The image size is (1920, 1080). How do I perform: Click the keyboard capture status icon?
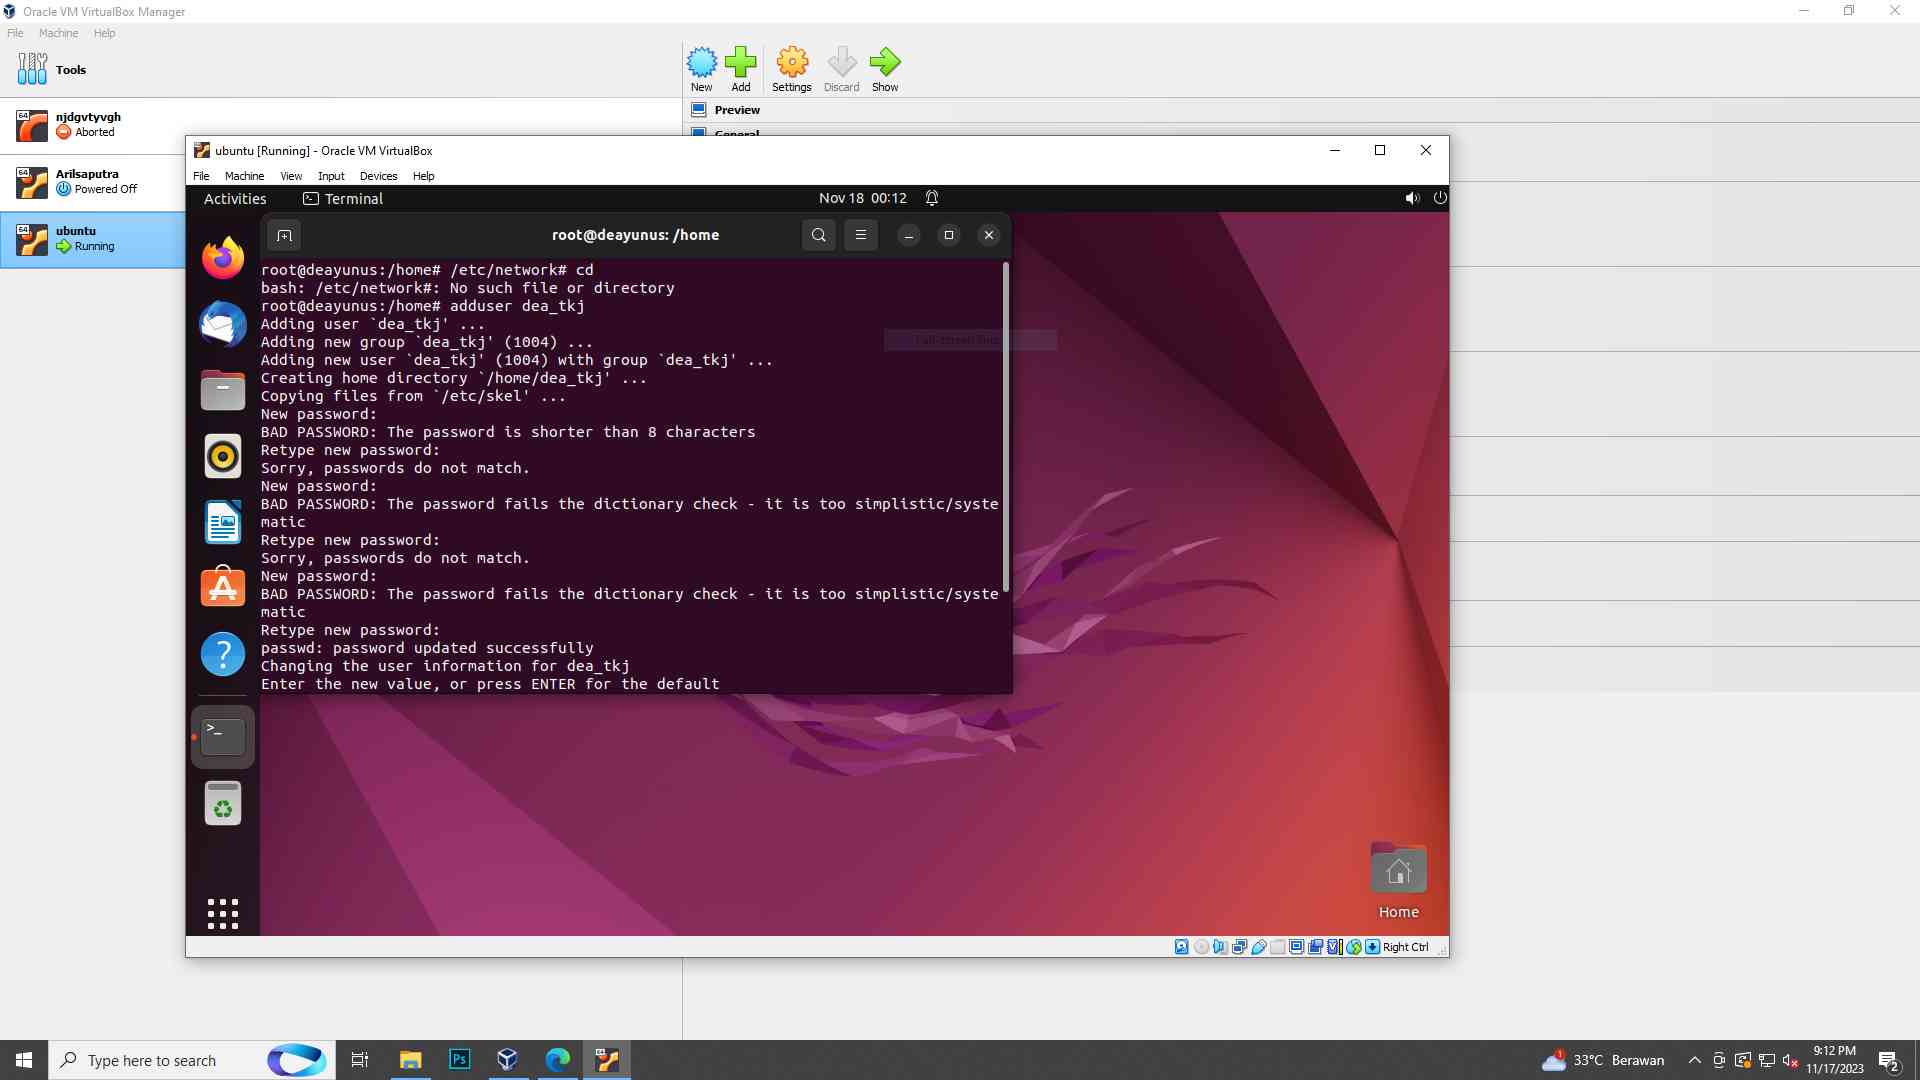[x=1373, y=947]
